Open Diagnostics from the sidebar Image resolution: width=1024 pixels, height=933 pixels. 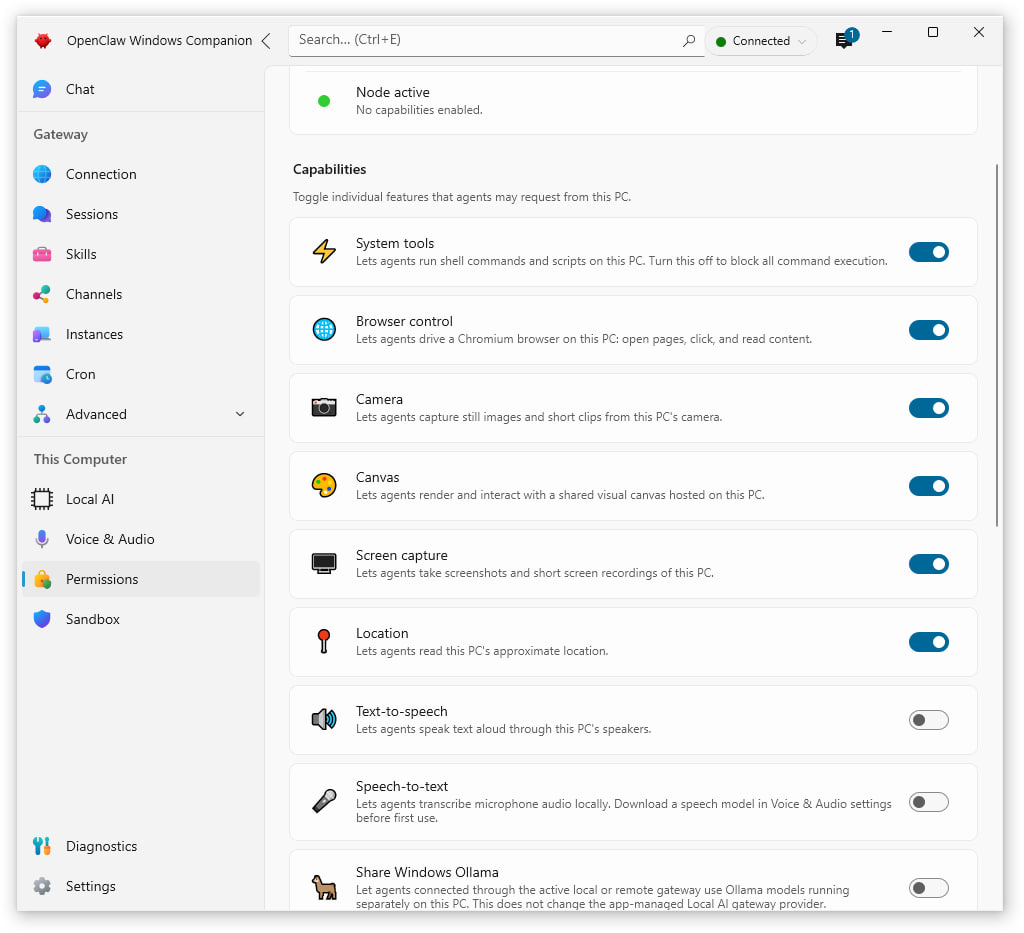tap(141, 846)
